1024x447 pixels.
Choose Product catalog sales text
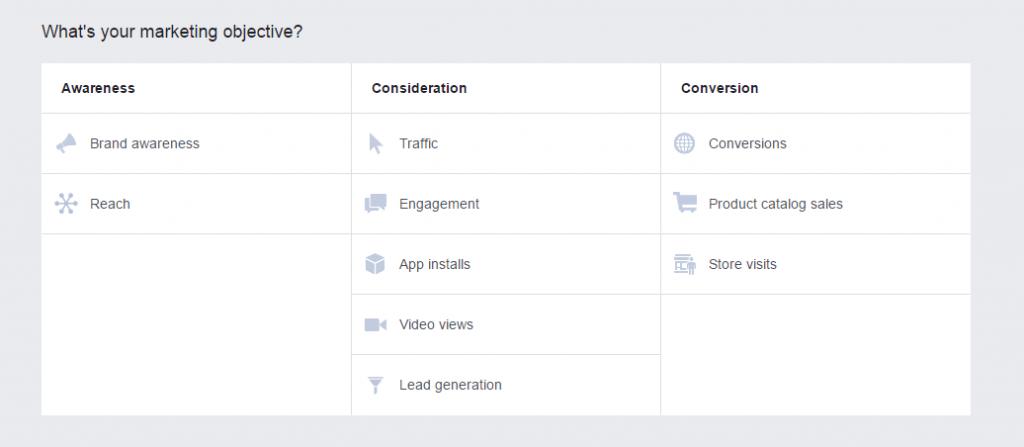(776, 204)
